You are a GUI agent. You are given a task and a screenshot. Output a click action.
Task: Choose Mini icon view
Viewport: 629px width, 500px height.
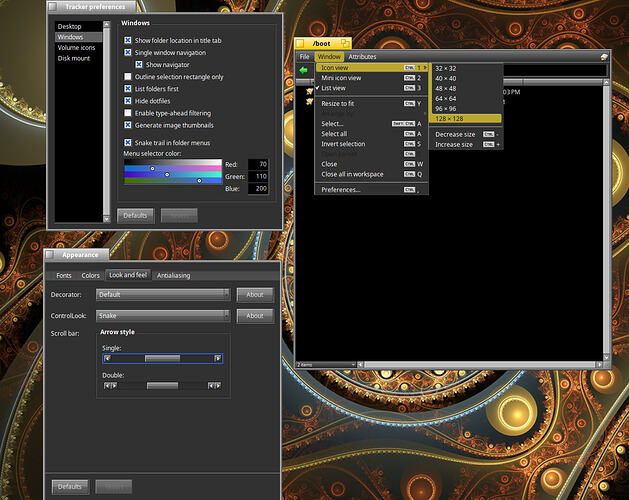coord(371,78)
